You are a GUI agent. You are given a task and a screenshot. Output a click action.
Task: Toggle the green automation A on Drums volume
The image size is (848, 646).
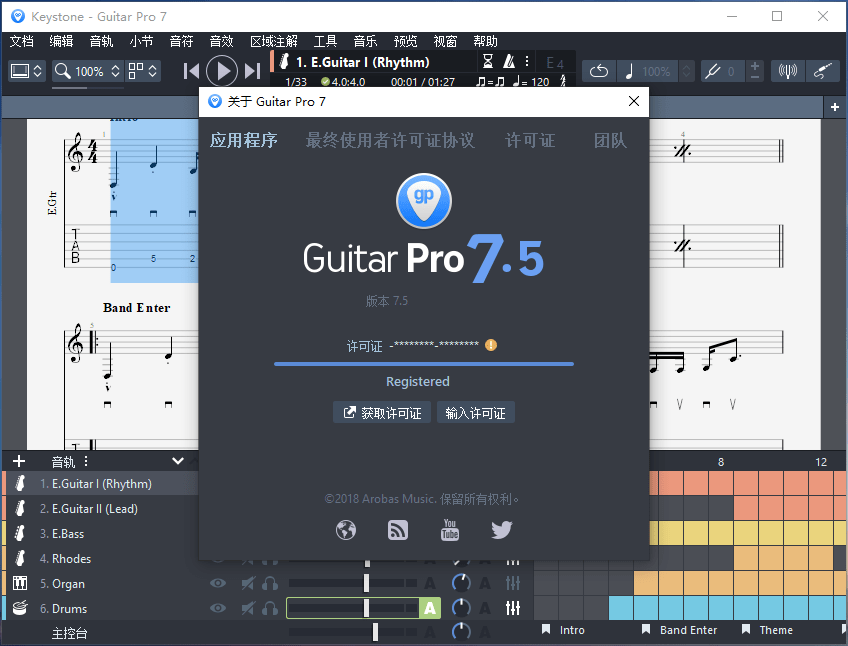(x=430, y=608)
